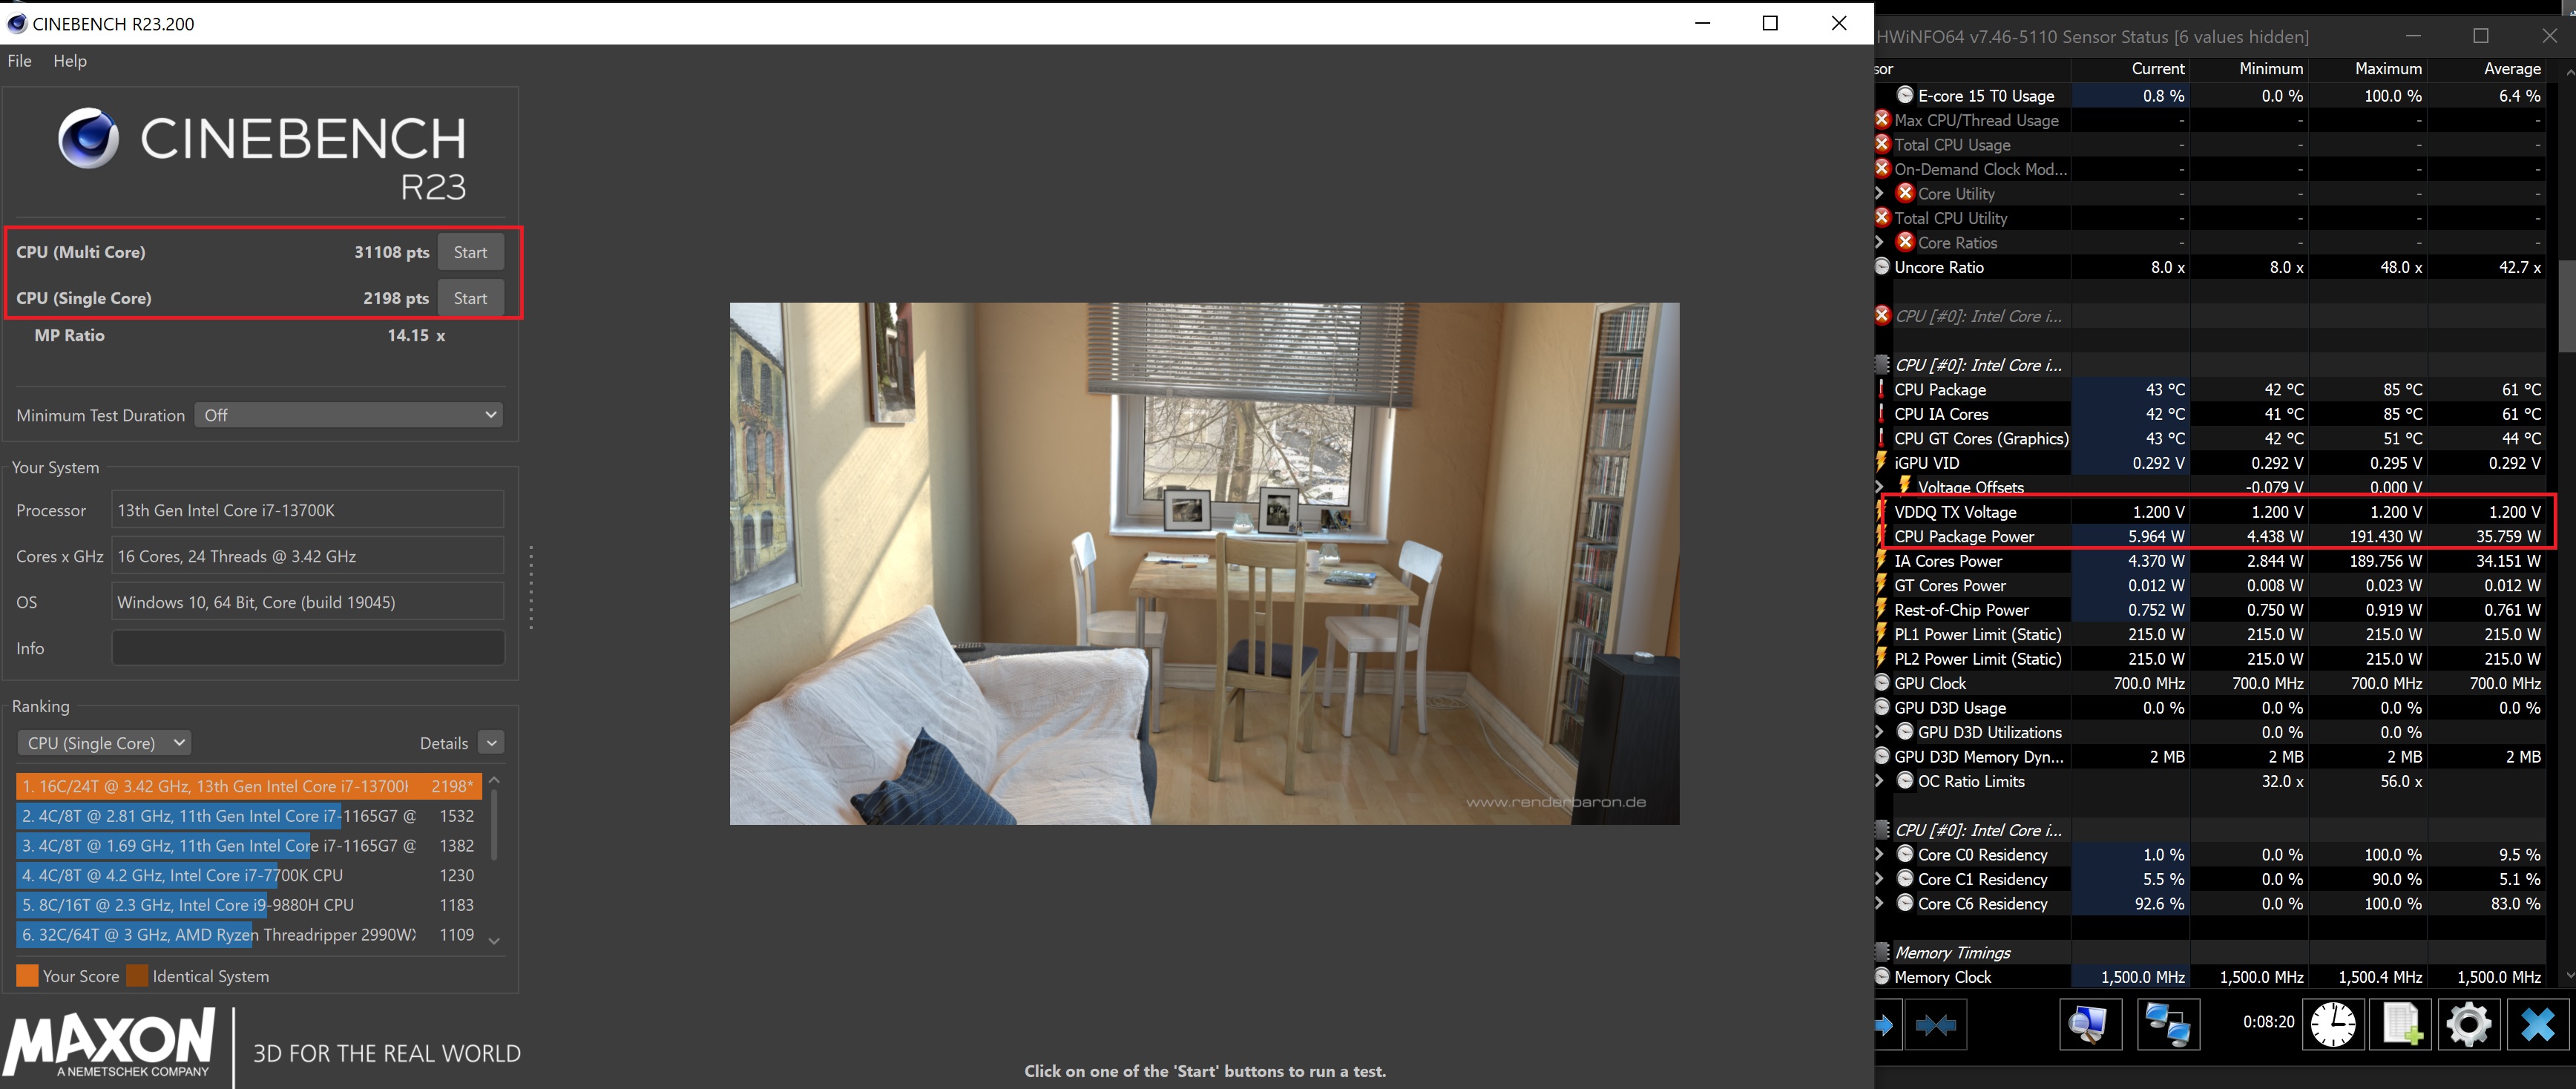
Task: Select ranking row Intel Core i9-9880H
Action: [x=248, y=905]
